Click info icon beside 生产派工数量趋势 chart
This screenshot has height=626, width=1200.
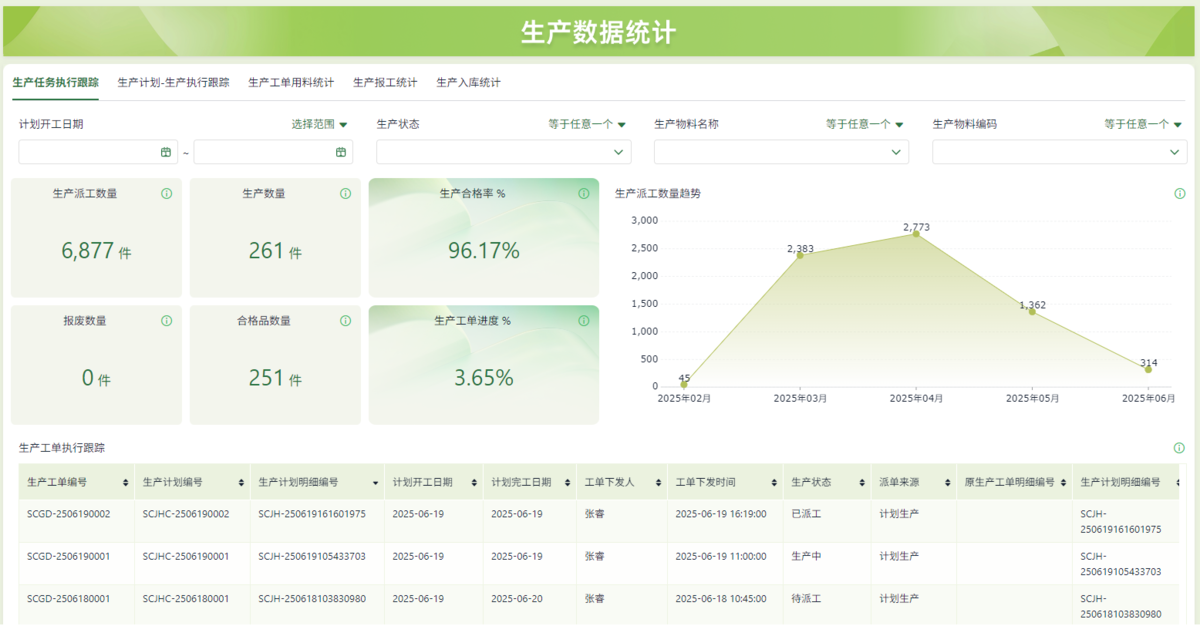click(x=1180, y=194)
